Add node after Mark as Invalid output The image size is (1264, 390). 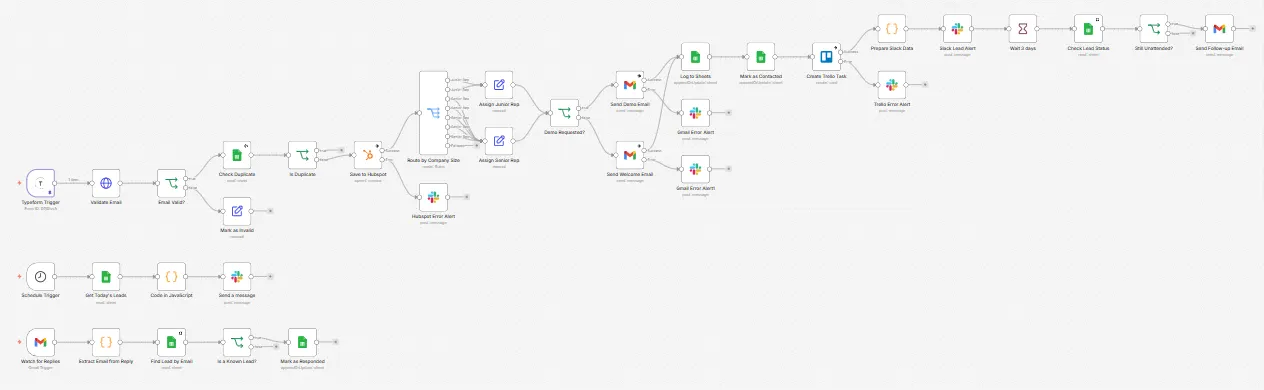pos(270,211)
